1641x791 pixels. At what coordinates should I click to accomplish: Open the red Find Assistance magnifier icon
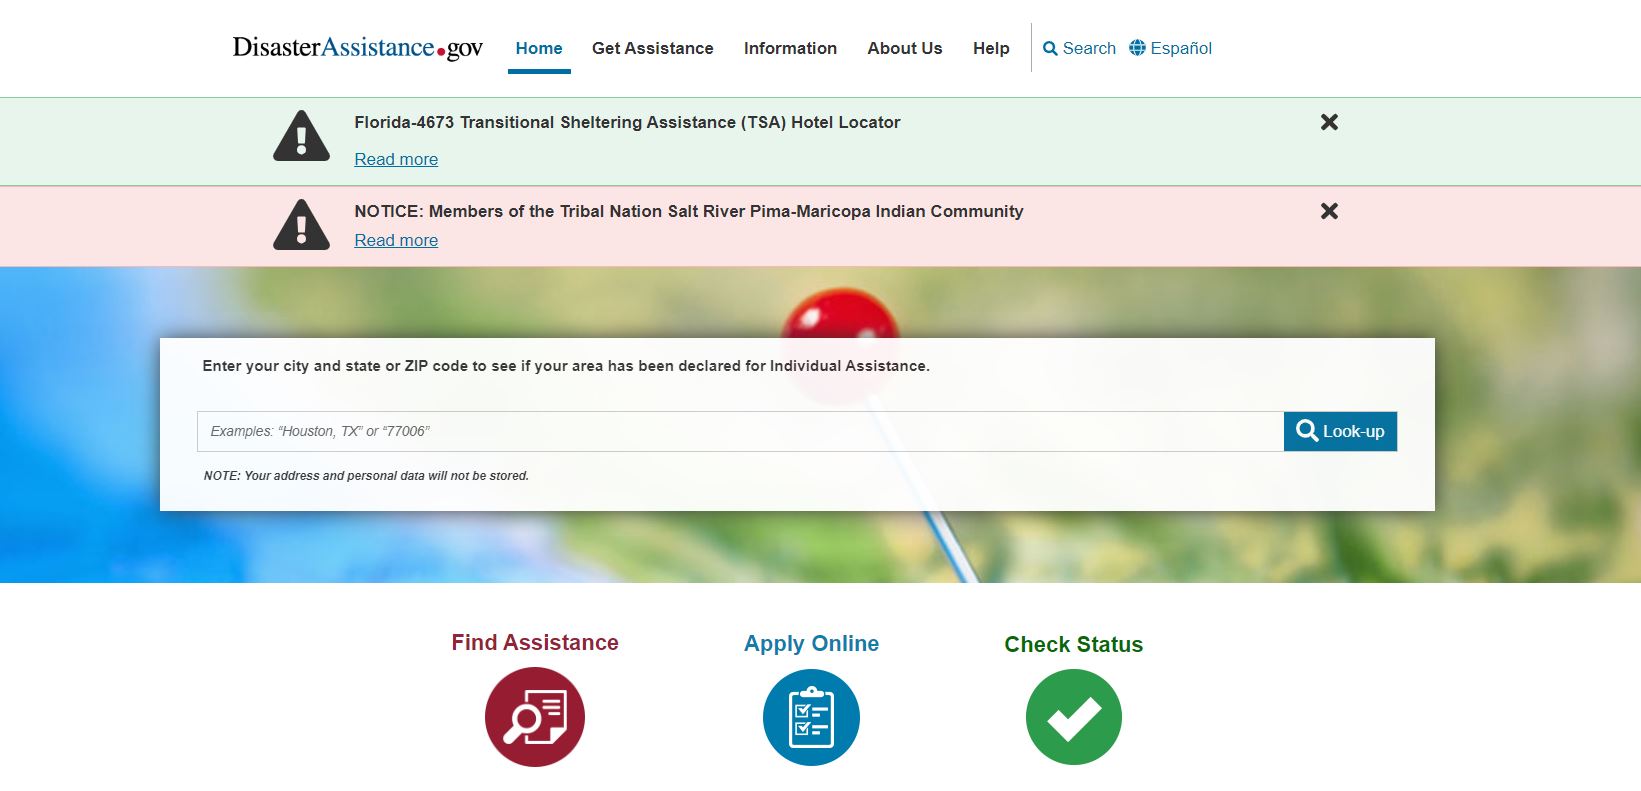[x=535, y=717]
